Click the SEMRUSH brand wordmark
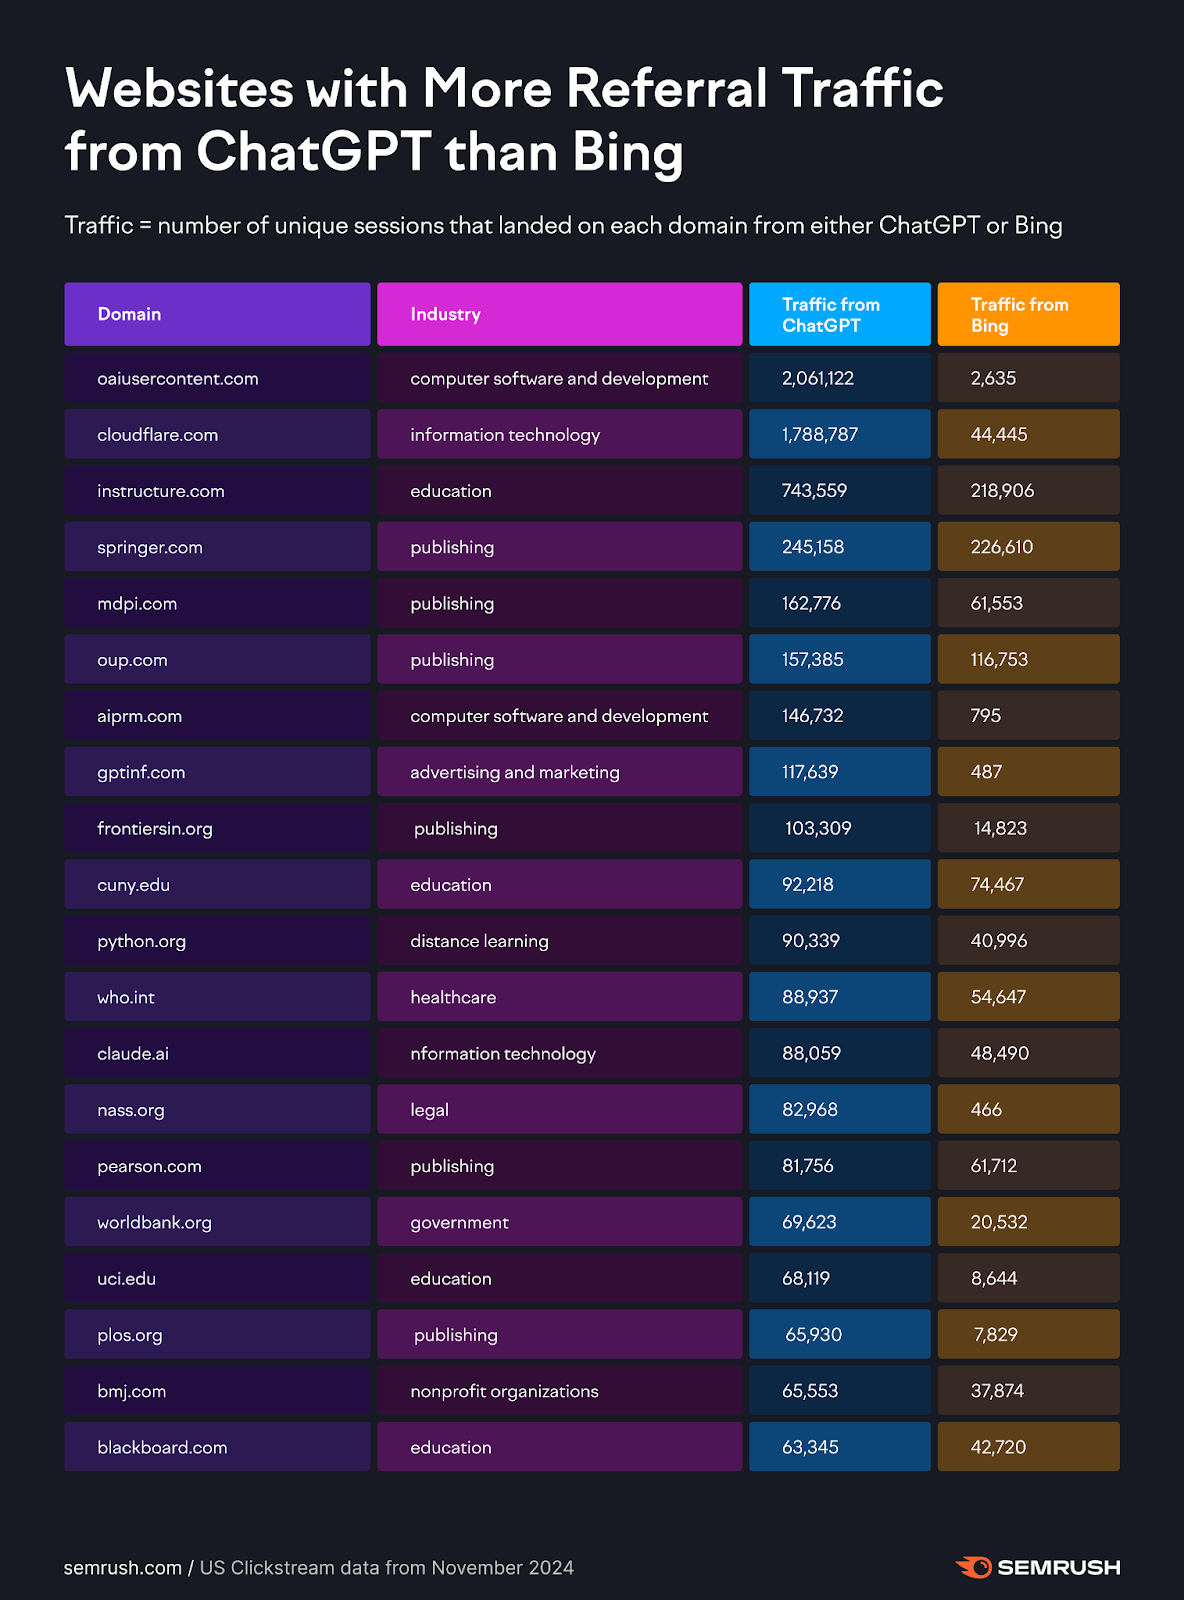This screenshot has height=1600, width=1184. [1059, 1567]
